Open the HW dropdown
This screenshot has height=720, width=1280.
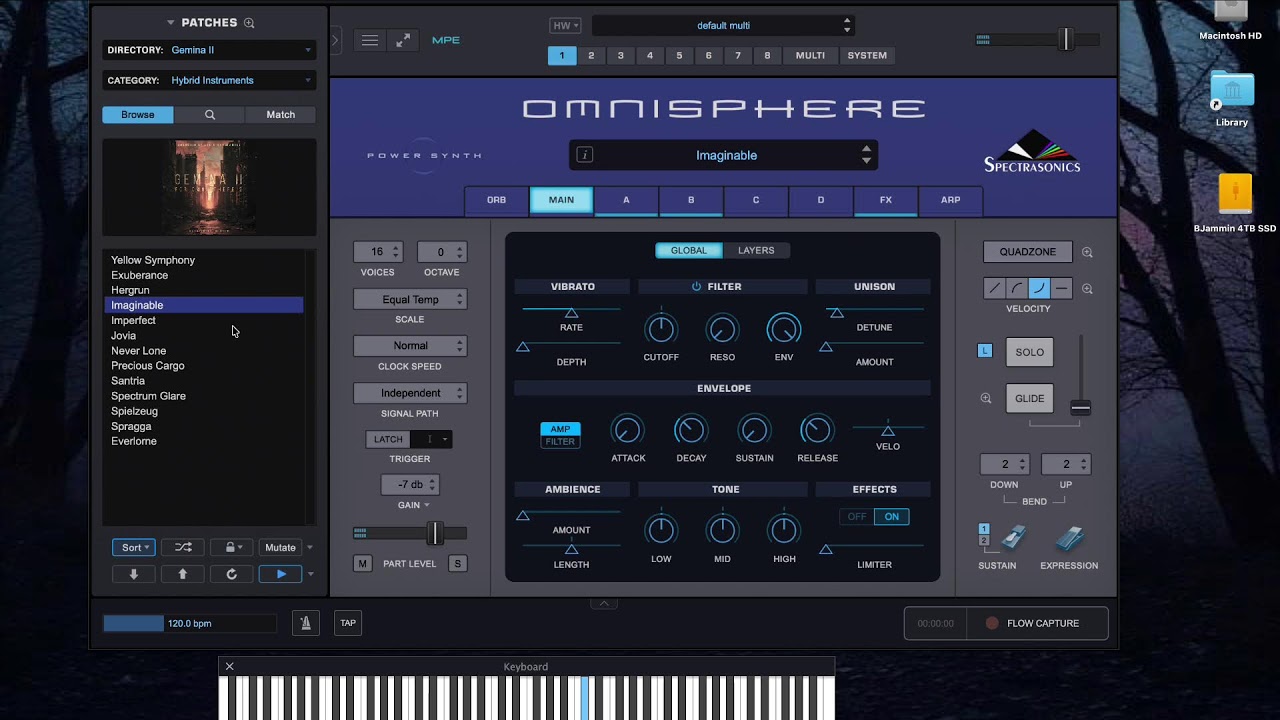click(565, 26)
